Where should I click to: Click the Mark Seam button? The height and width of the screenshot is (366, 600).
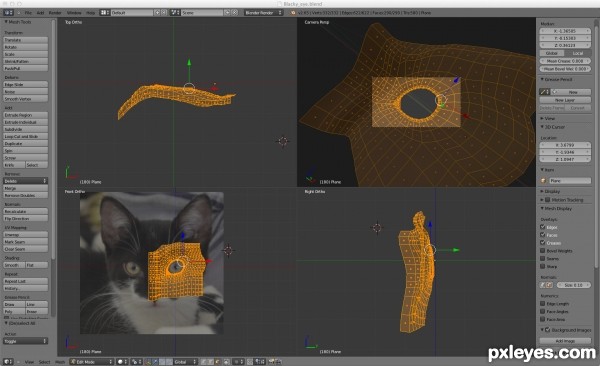(26, 242)
